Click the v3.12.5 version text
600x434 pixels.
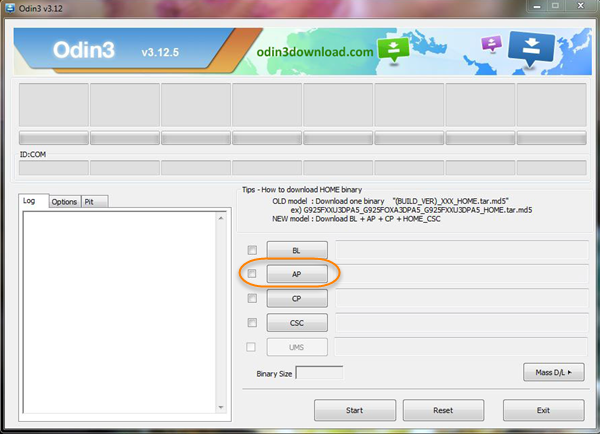[160, 52]
